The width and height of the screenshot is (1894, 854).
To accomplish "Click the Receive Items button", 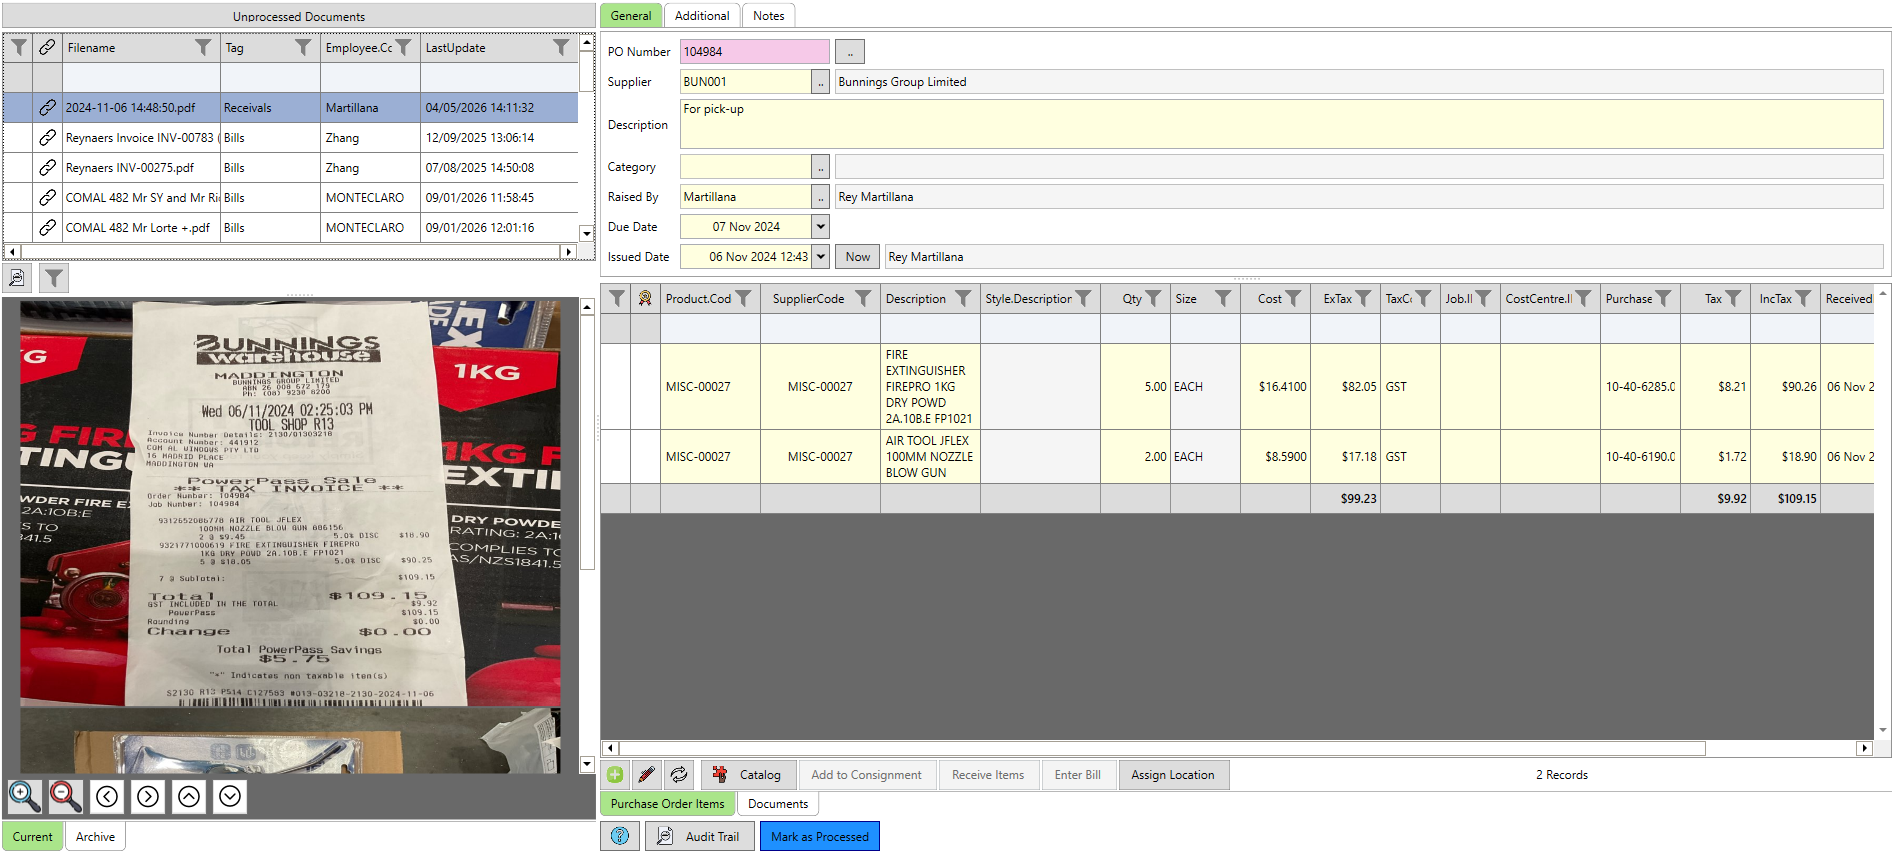I will click(988, 775).
